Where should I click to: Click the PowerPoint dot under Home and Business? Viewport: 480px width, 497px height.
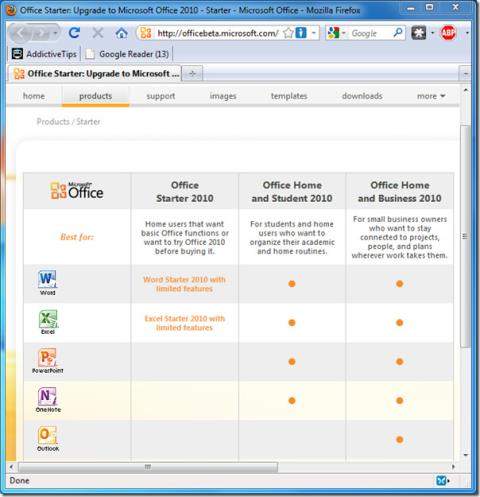[x=400, y=362]
